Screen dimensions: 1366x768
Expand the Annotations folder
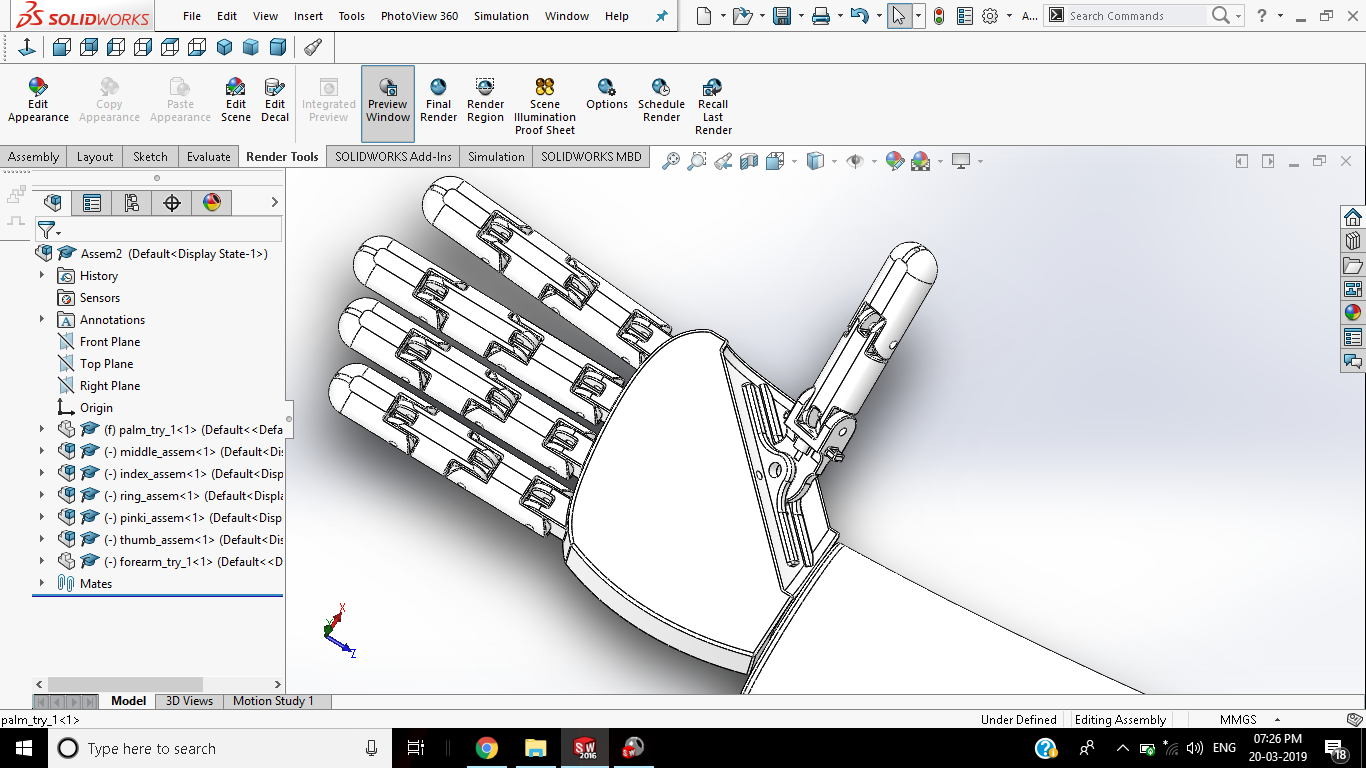[42, 320]
